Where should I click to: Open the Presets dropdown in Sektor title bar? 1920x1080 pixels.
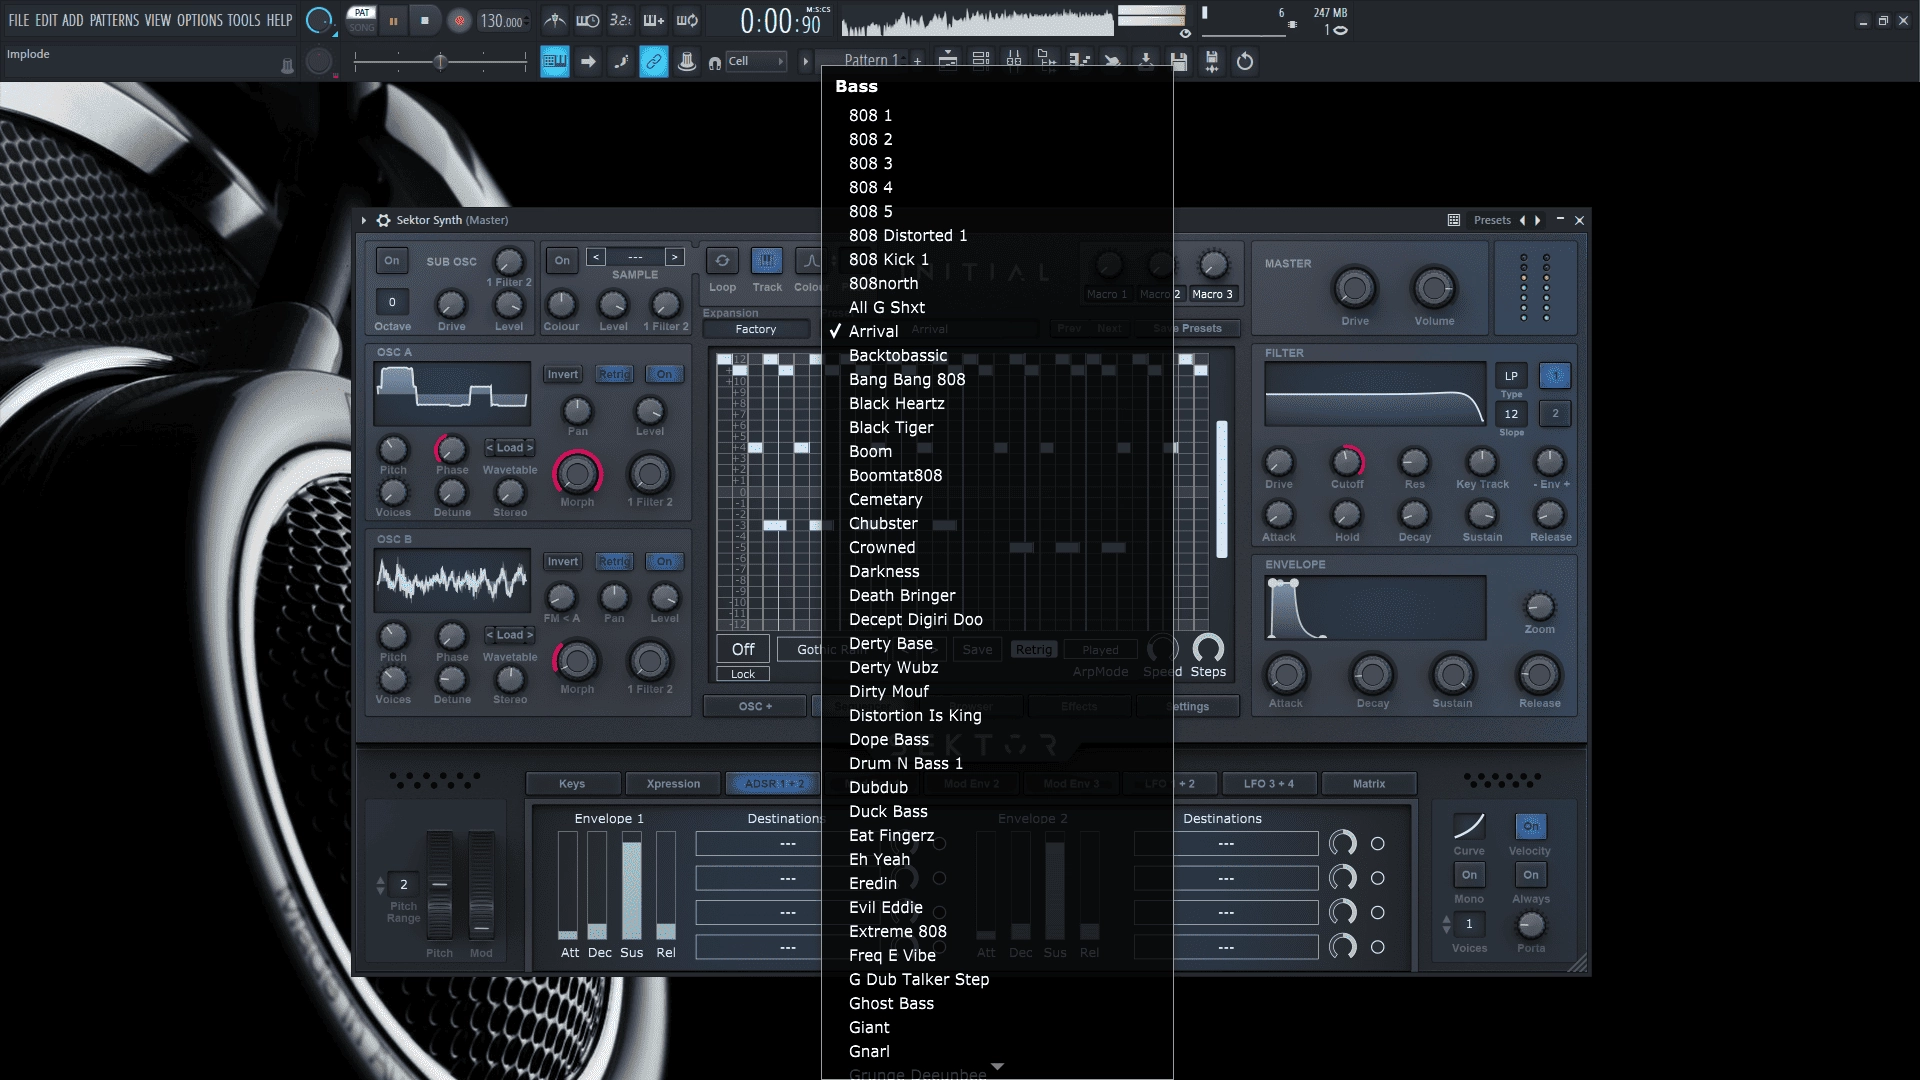[1492, 220]
